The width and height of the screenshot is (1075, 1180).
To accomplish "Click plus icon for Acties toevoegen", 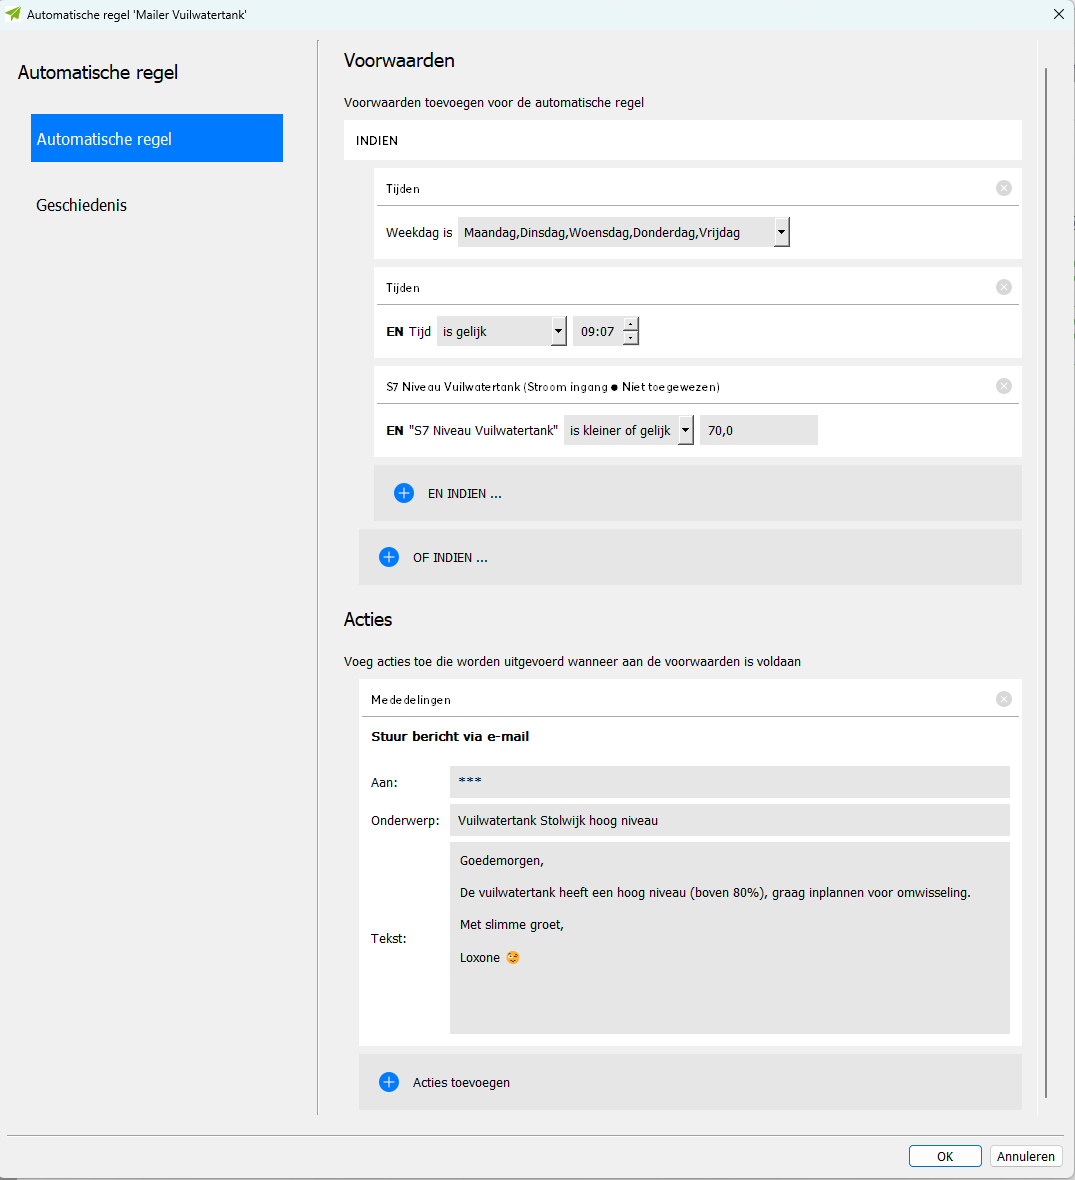I will click(389, 1082).
